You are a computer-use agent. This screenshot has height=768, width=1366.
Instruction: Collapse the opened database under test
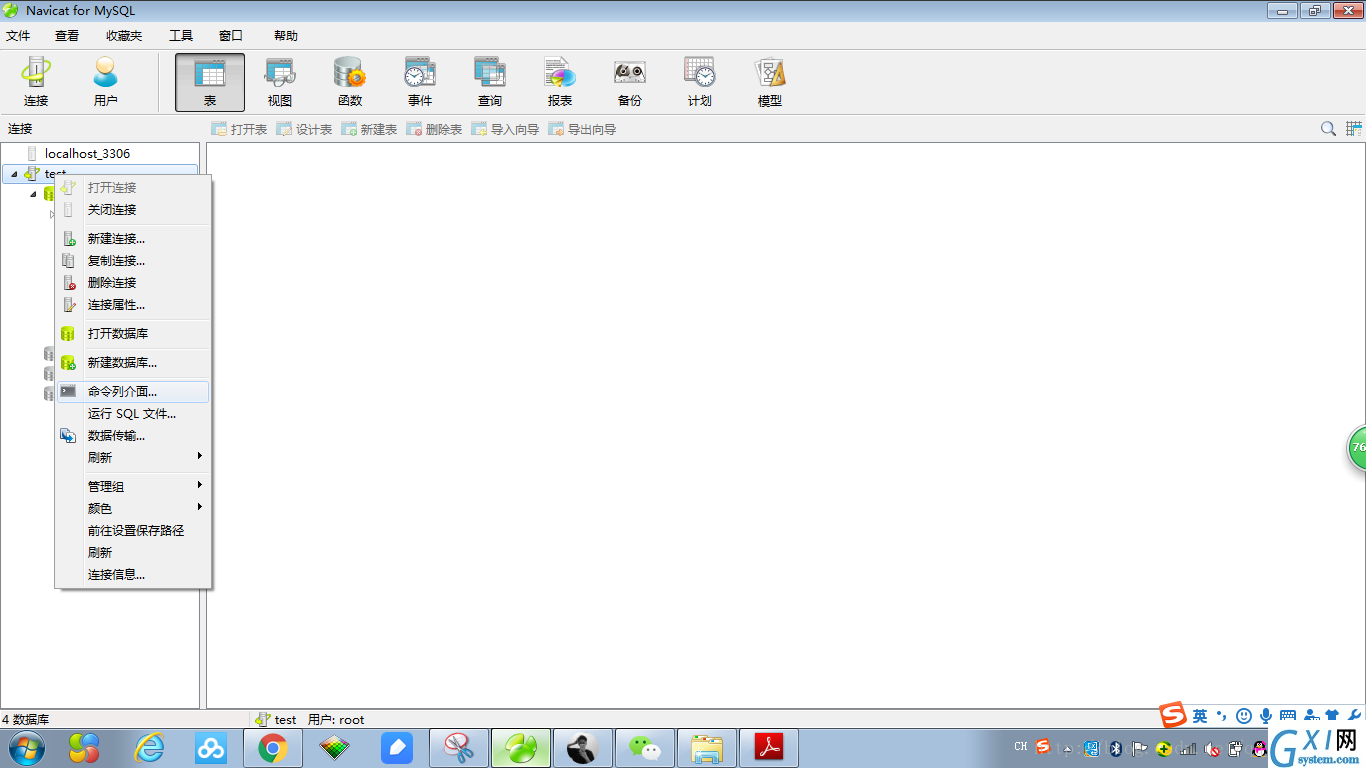pos(33,194)
